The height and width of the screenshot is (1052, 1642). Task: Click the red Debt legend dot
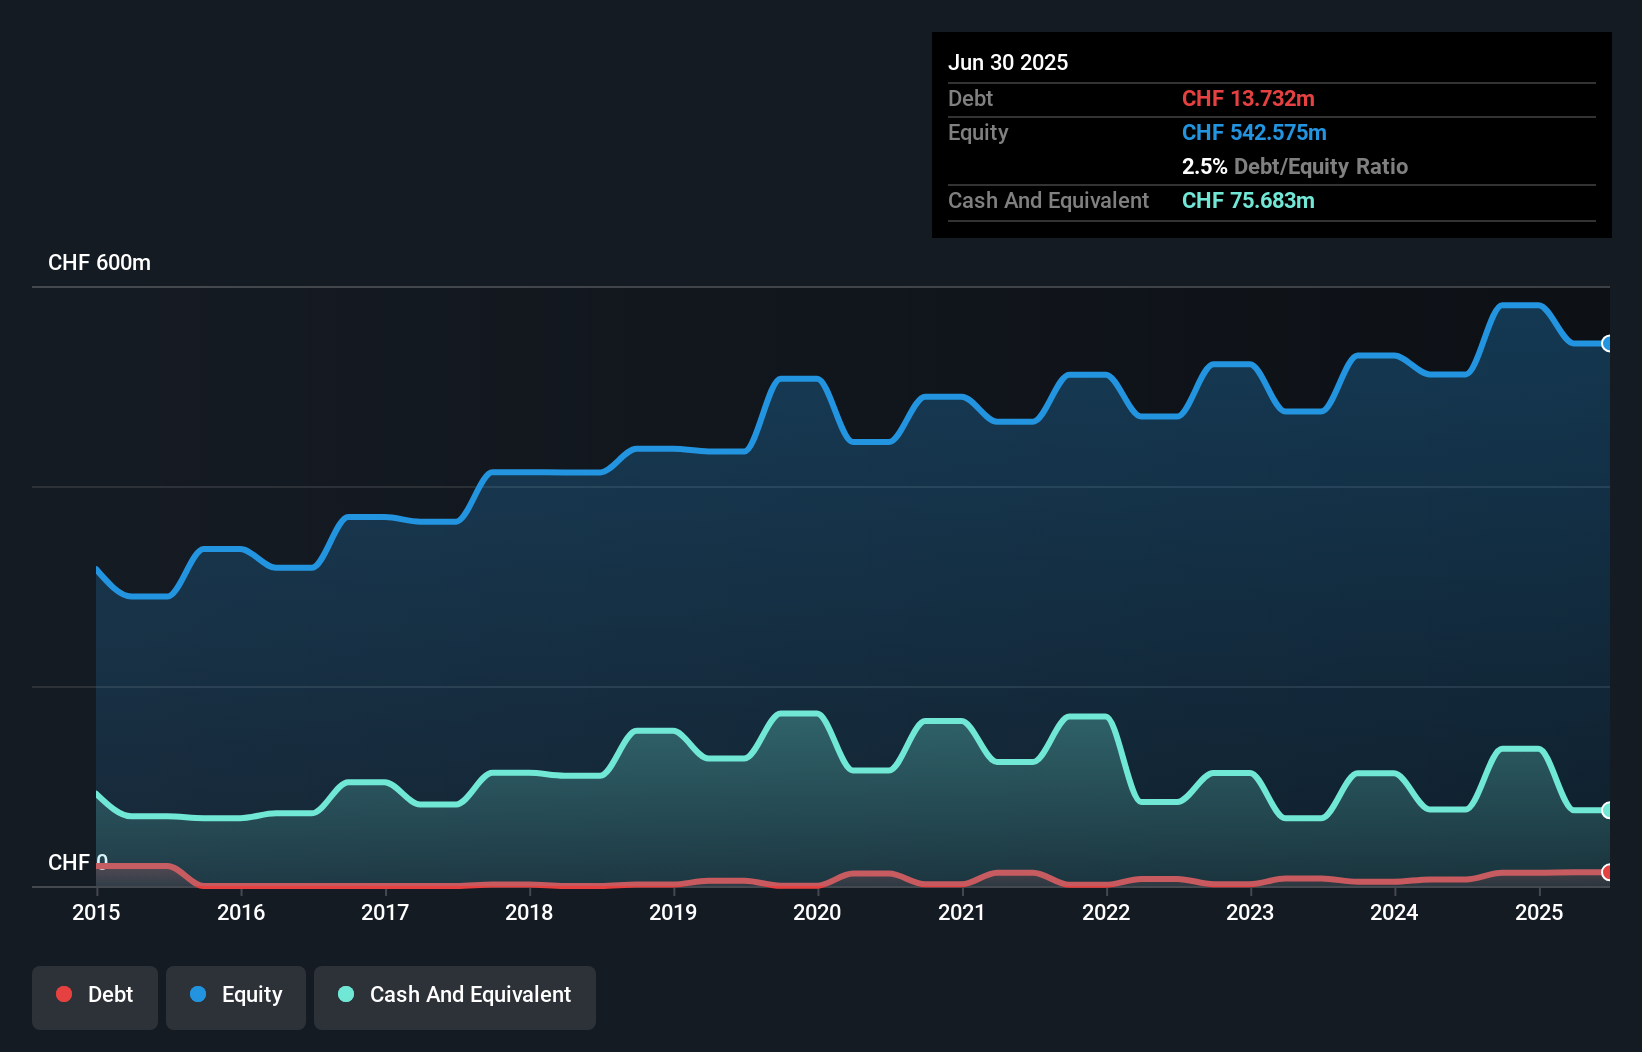click(x=64, y=994)
